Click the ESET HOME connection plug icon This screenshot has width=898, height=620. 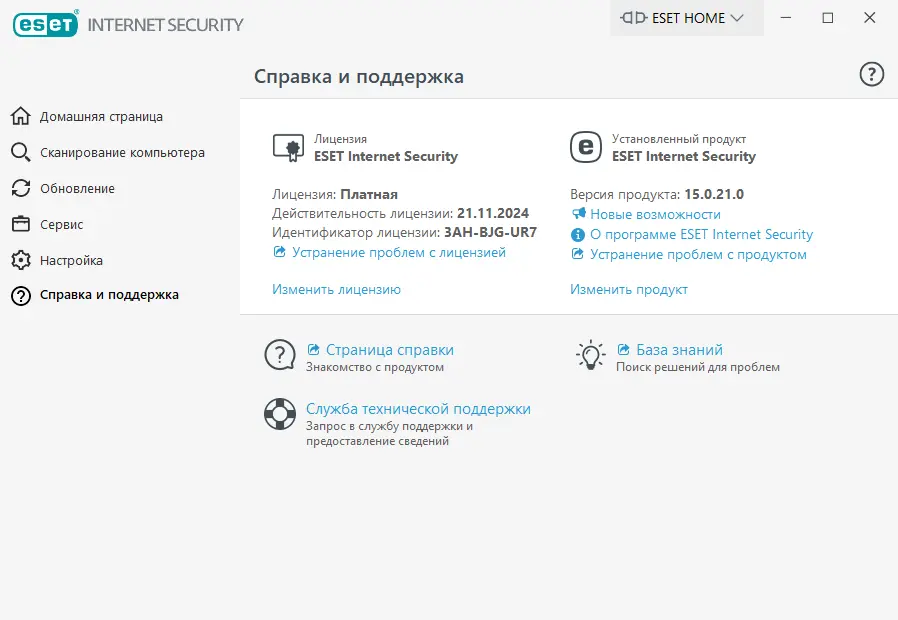[x=633, y=18]
